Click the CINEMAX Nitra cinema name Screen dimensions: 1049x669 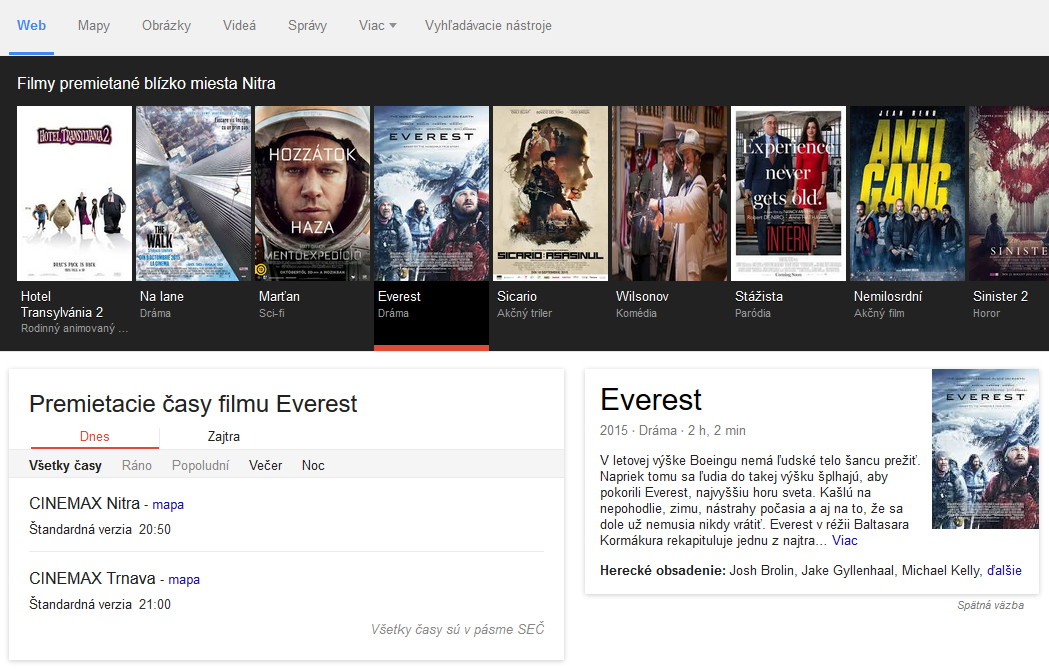click(84, 503)
